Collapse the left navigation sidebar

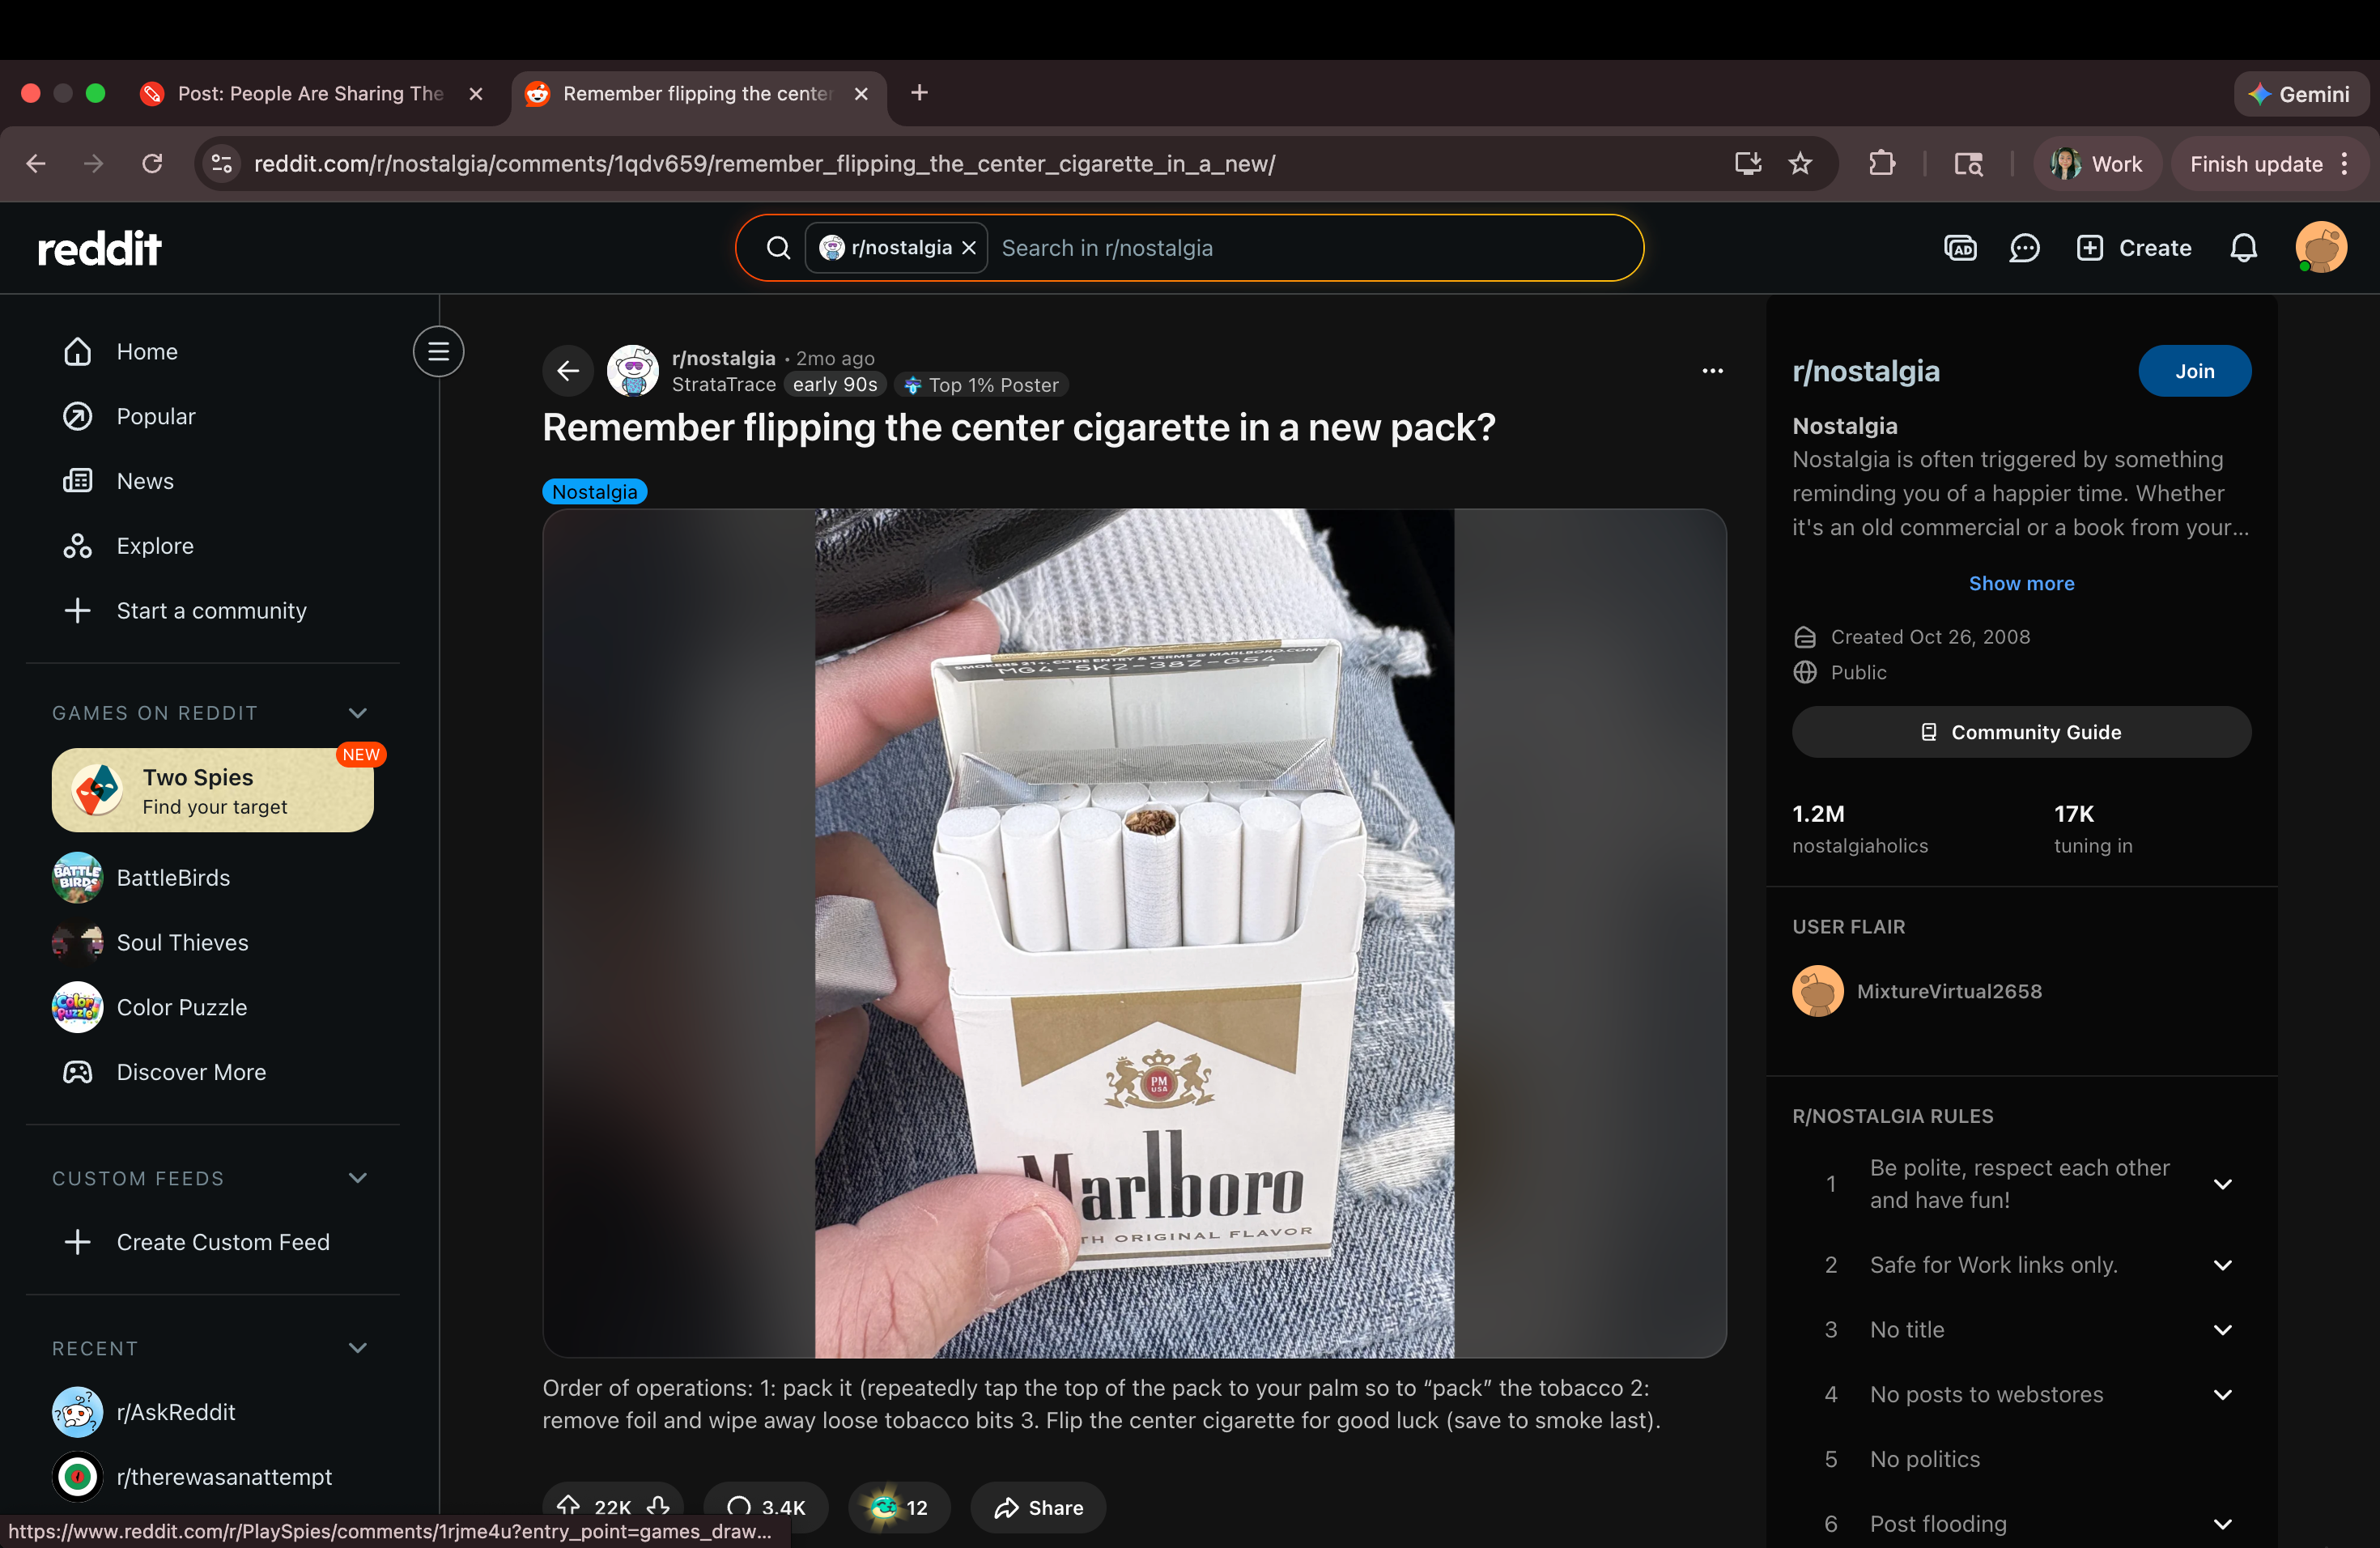pos(438,352)
